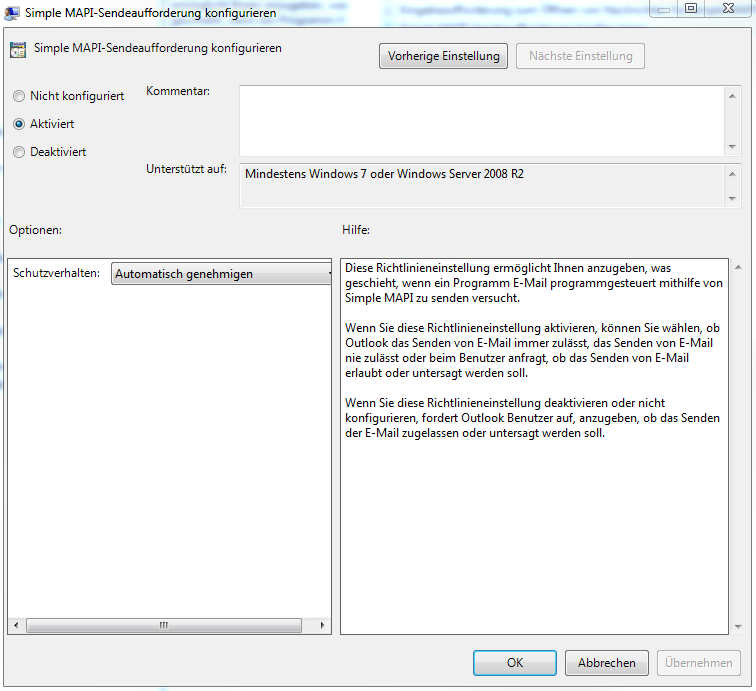Screen dimensions: 756x691
Task: Click the 'Schutzverhalten:' label
Action: (56, 273)
